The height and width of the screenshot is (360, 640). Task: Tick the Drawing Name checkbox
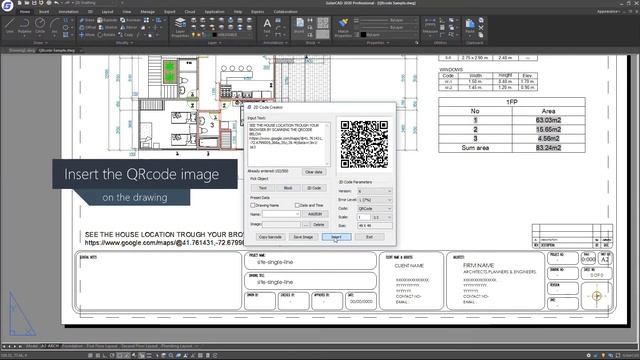[x=253, y=205]
